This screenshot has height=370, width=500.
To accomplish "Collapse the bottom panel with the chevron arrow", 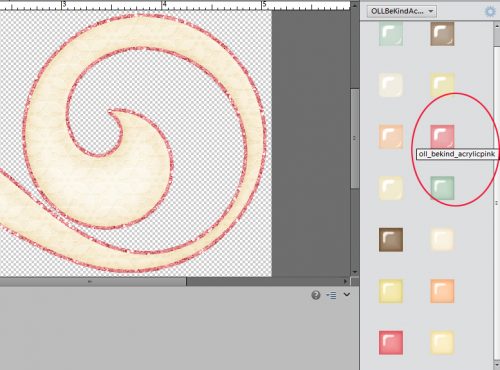I will tap(347, 294).
